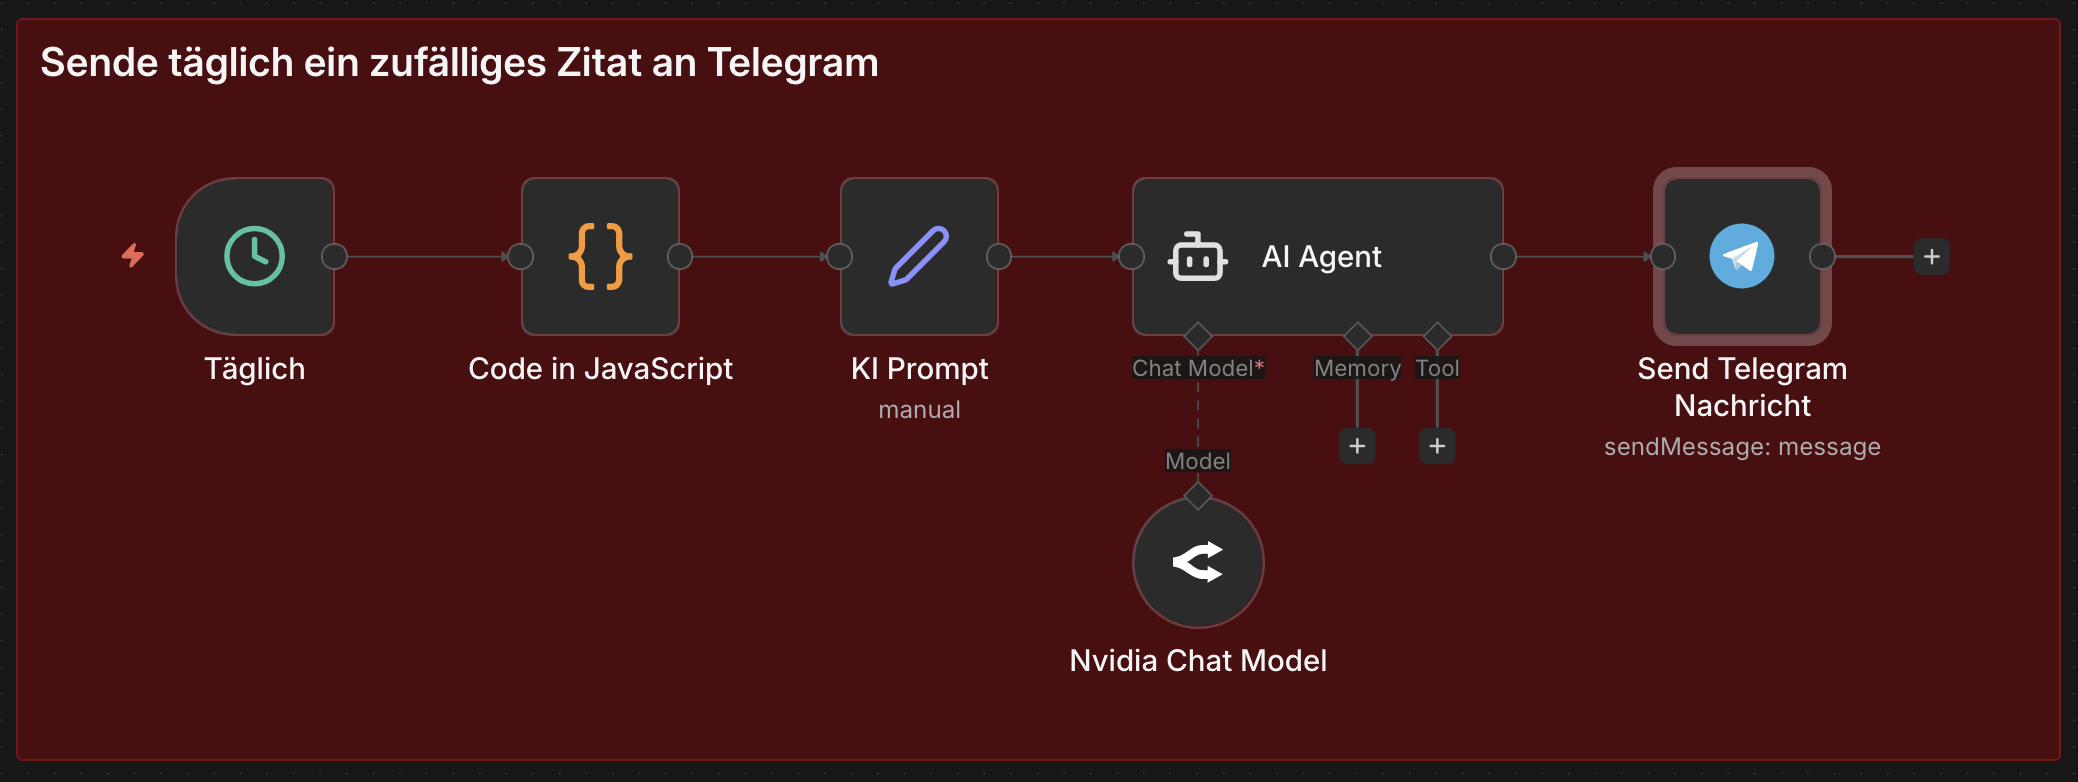Add a Tool sub-node with plus button
Screen dimensions: 2078x782
pyautogui.click(x=1437, y=446)
